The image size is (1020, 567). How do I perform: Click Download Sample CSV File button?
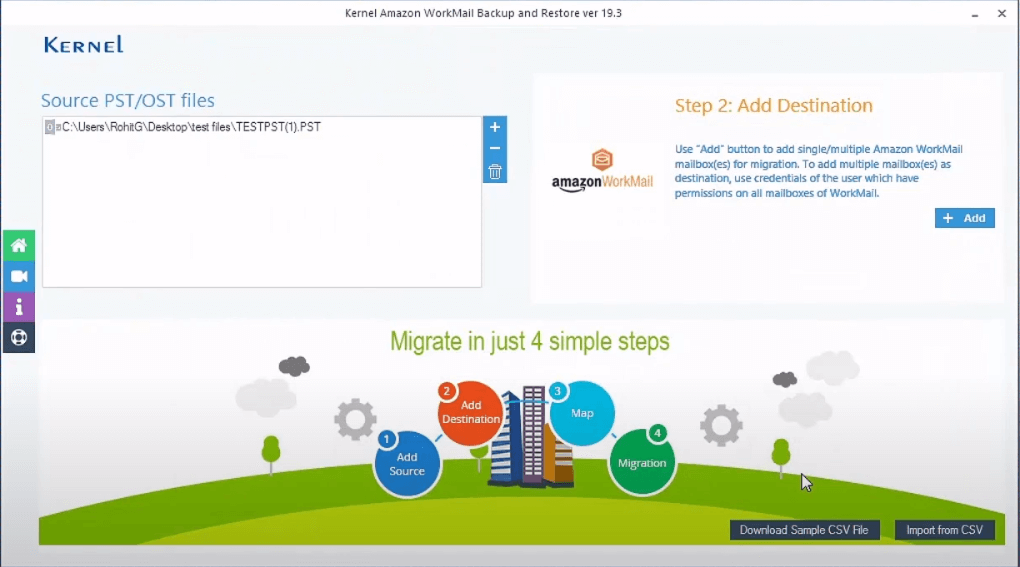(804, 530)
